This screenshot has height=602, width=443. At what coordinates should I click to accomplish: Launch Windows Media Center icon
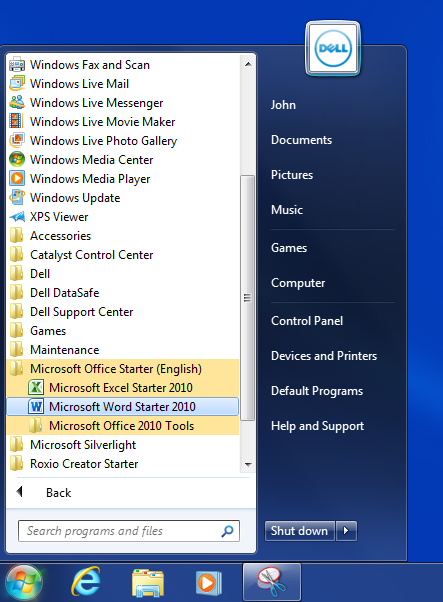click(x=17, y=160)
